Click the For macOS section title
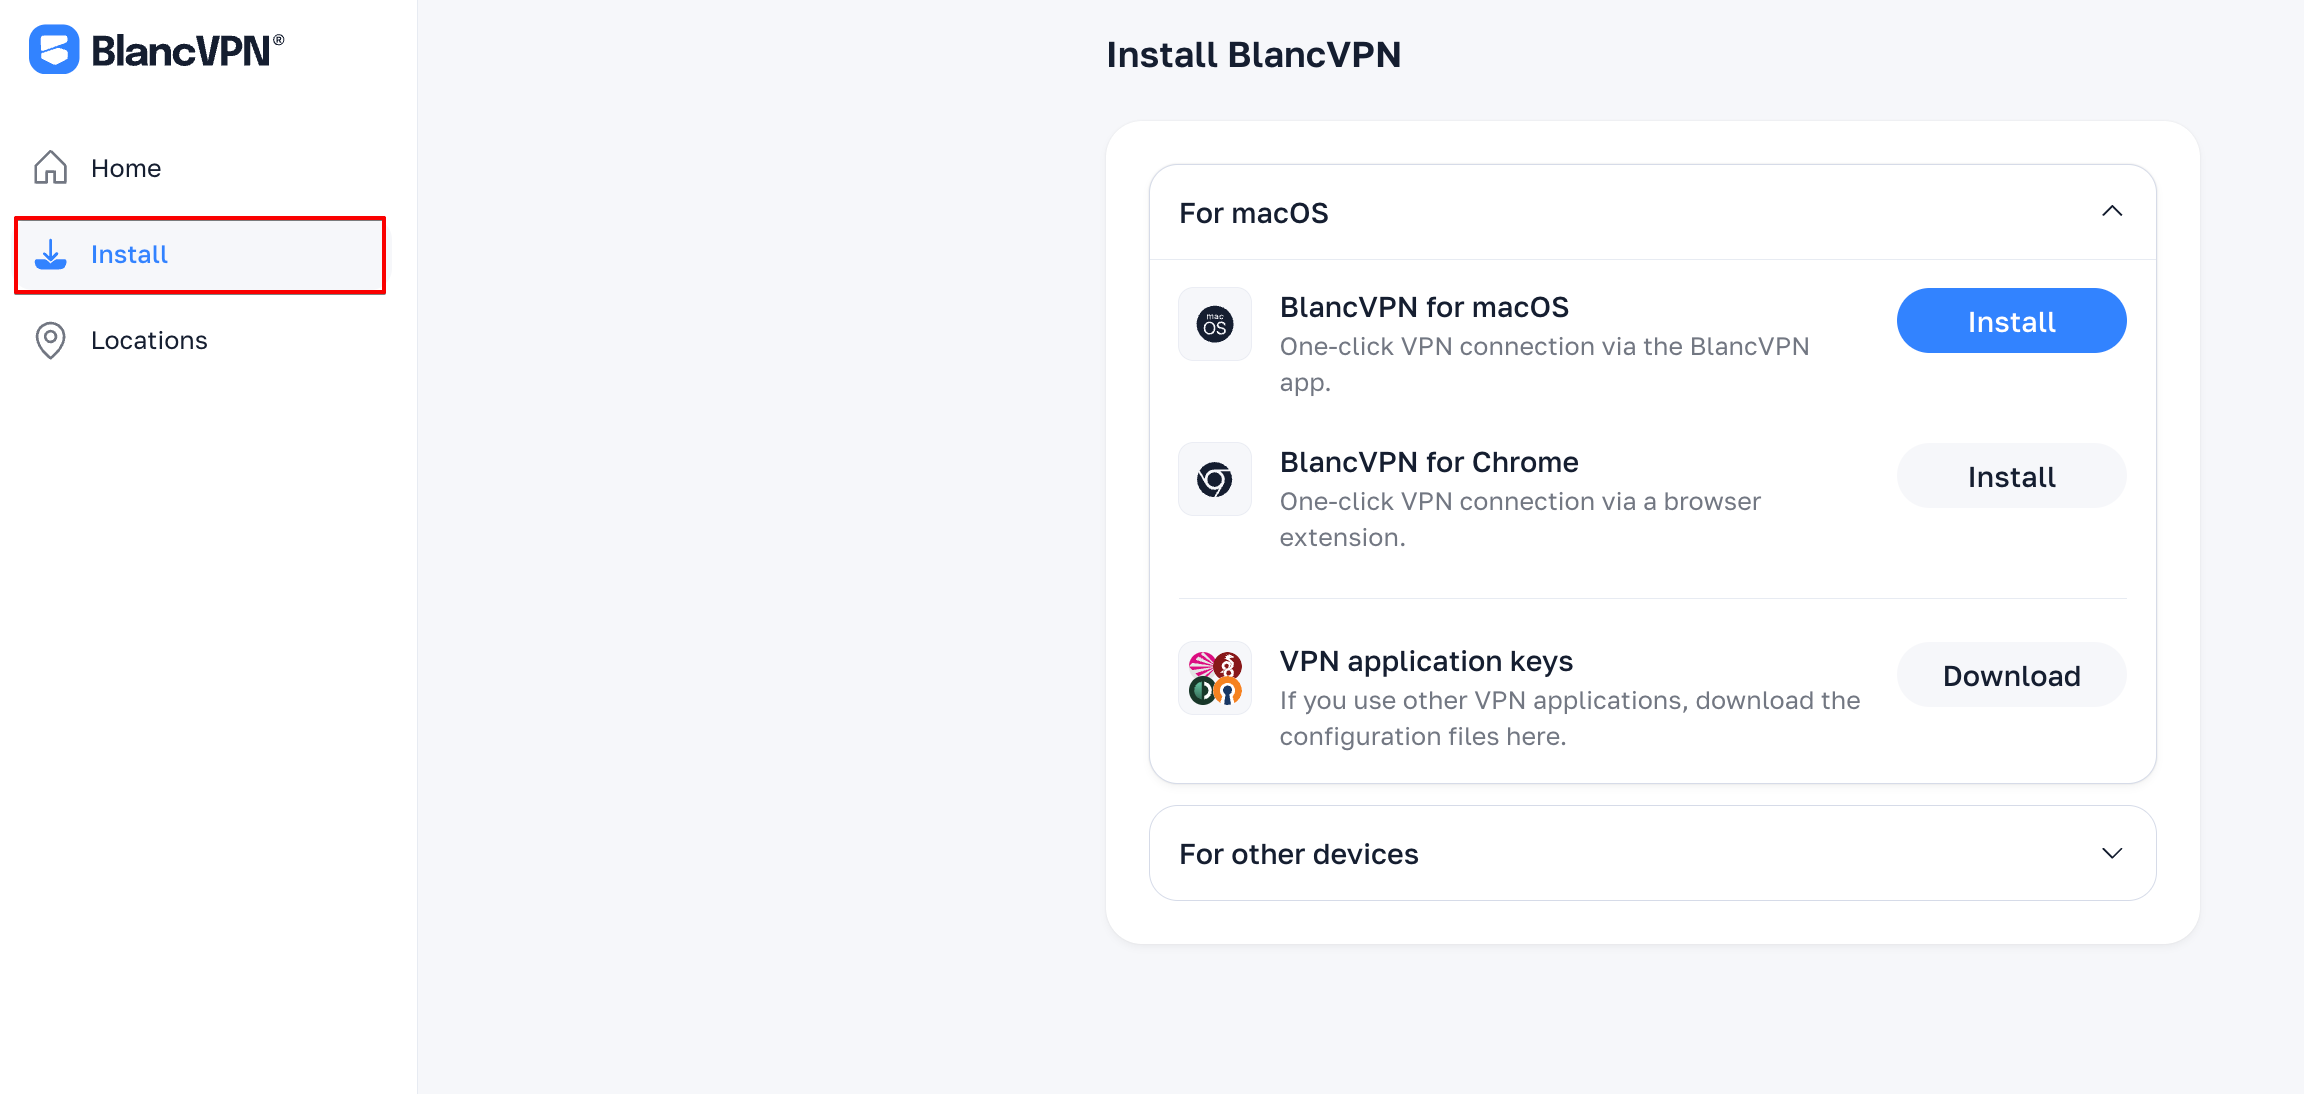 pyautogui.click(x=1253, y=213)
